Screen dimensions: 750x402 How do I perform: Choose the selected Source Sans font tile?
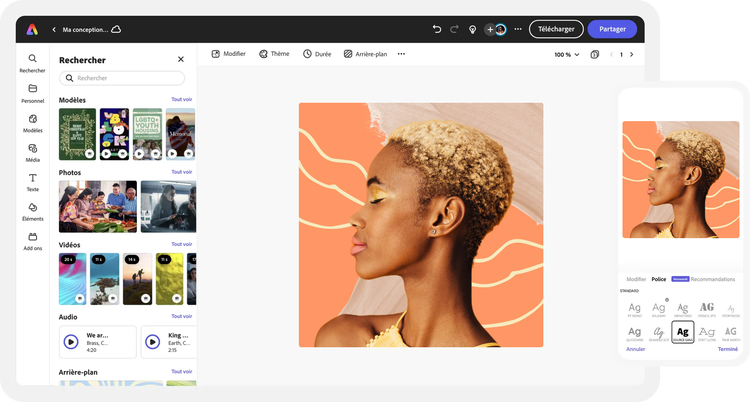point(683,332)
